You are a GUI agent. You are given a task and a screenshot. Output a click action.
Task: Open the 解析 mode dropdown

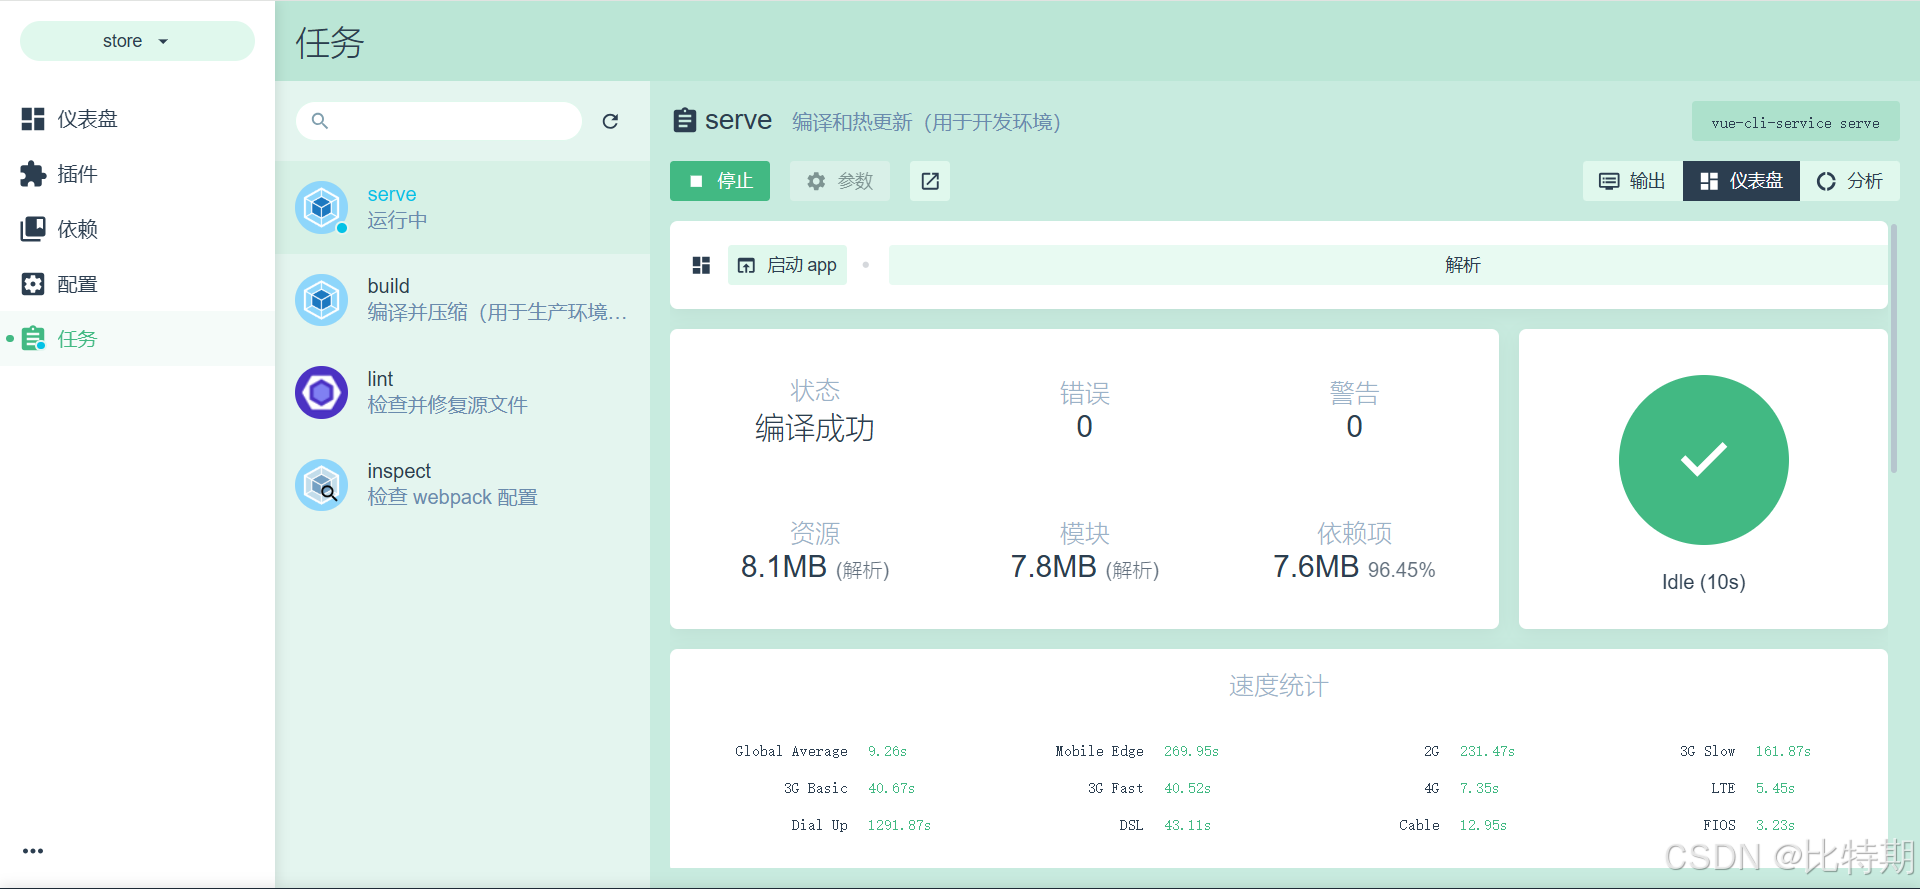pyautogui.click(x=1388, y=265)
